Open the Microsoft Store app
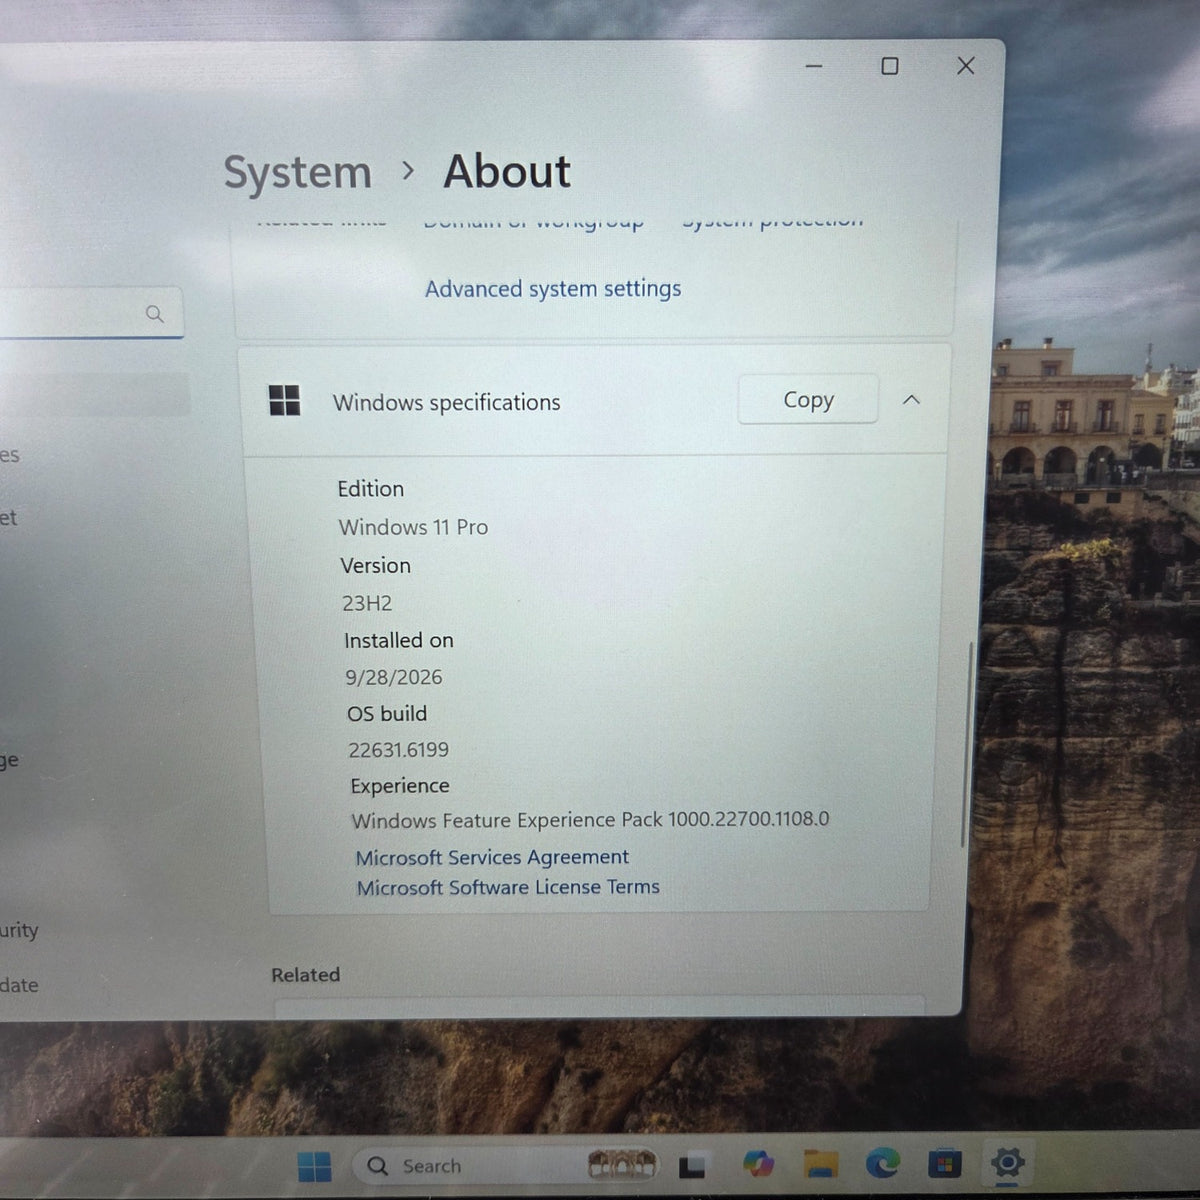The width and height of the screenshot is (1200, 1200). point(944,1163)
